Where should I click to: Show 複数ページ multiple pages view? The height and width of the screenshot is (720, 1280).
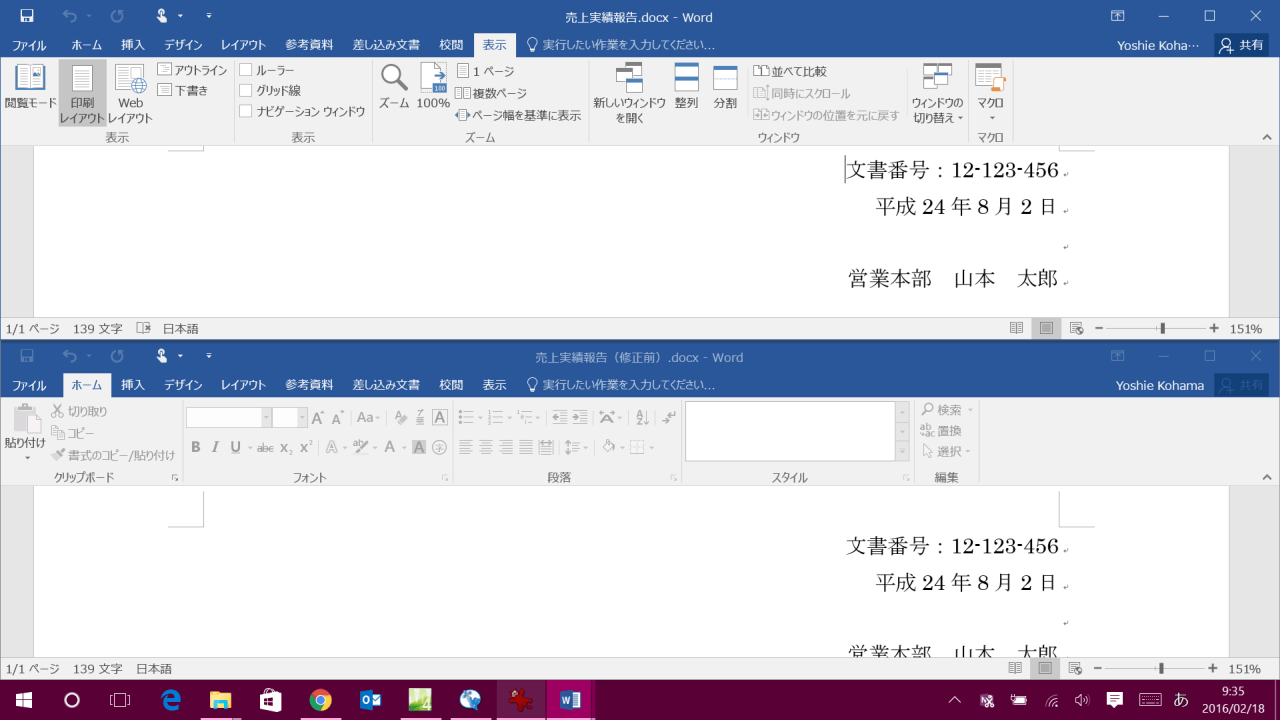tap(491, 93)
